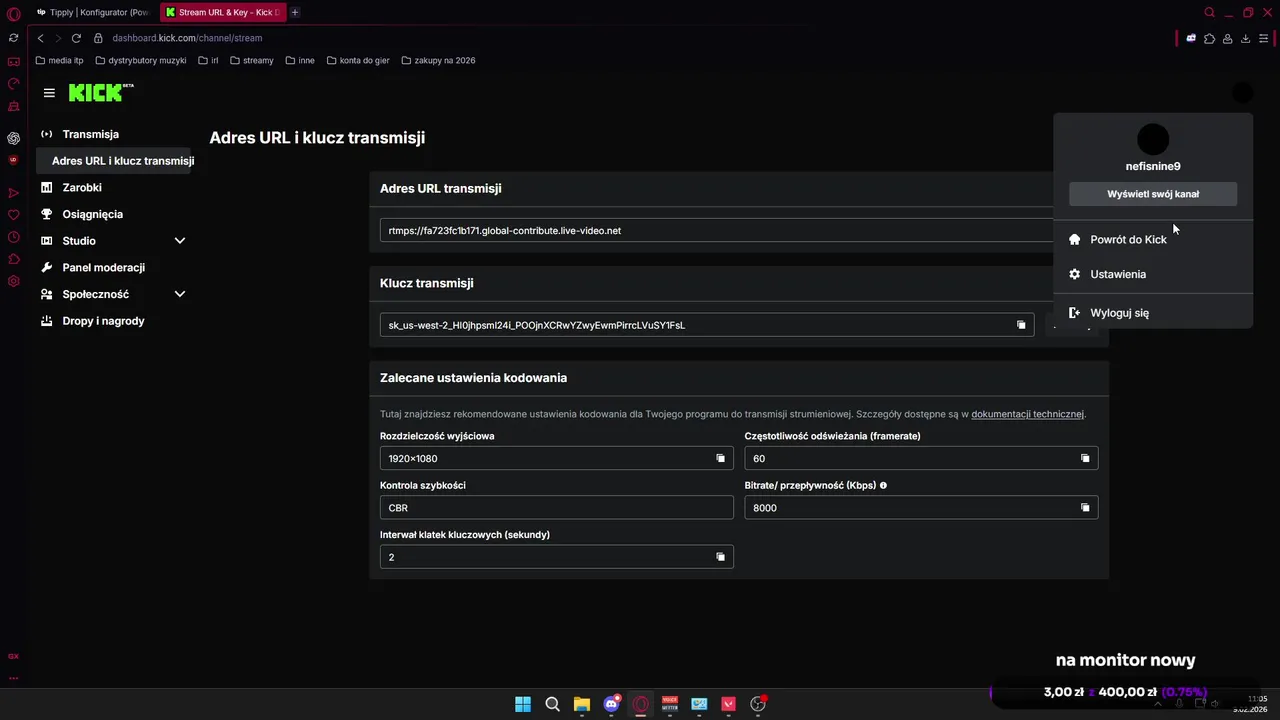The height and width of the screenshot is (720, 1280).
Task: Open the irl bookmarks folder
Action: pos(208,60)
